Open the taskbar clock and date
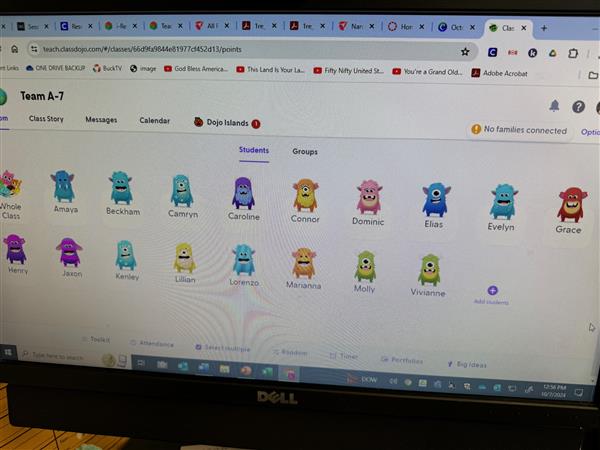 [x=554, y=391]
